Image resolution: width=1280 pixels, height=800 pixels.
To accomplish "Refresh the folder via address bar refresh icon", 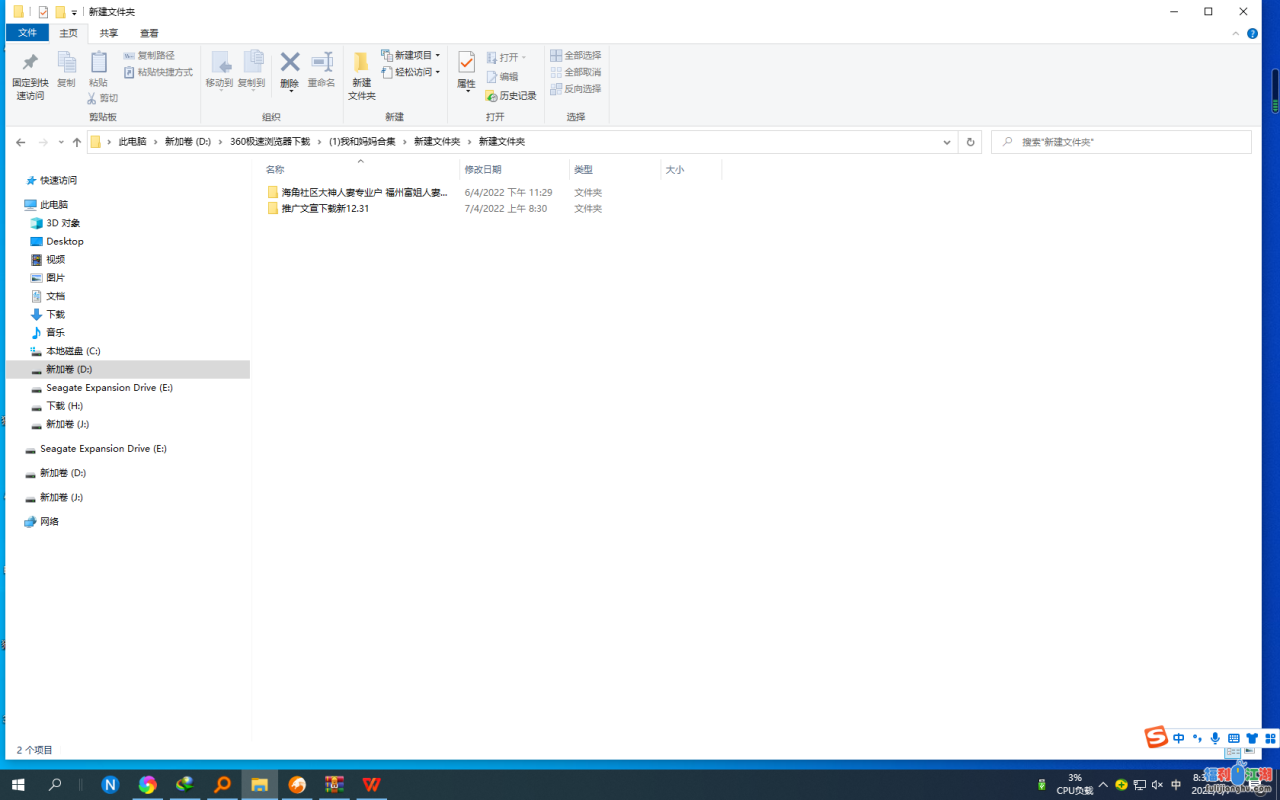I will tap(970, 142).
